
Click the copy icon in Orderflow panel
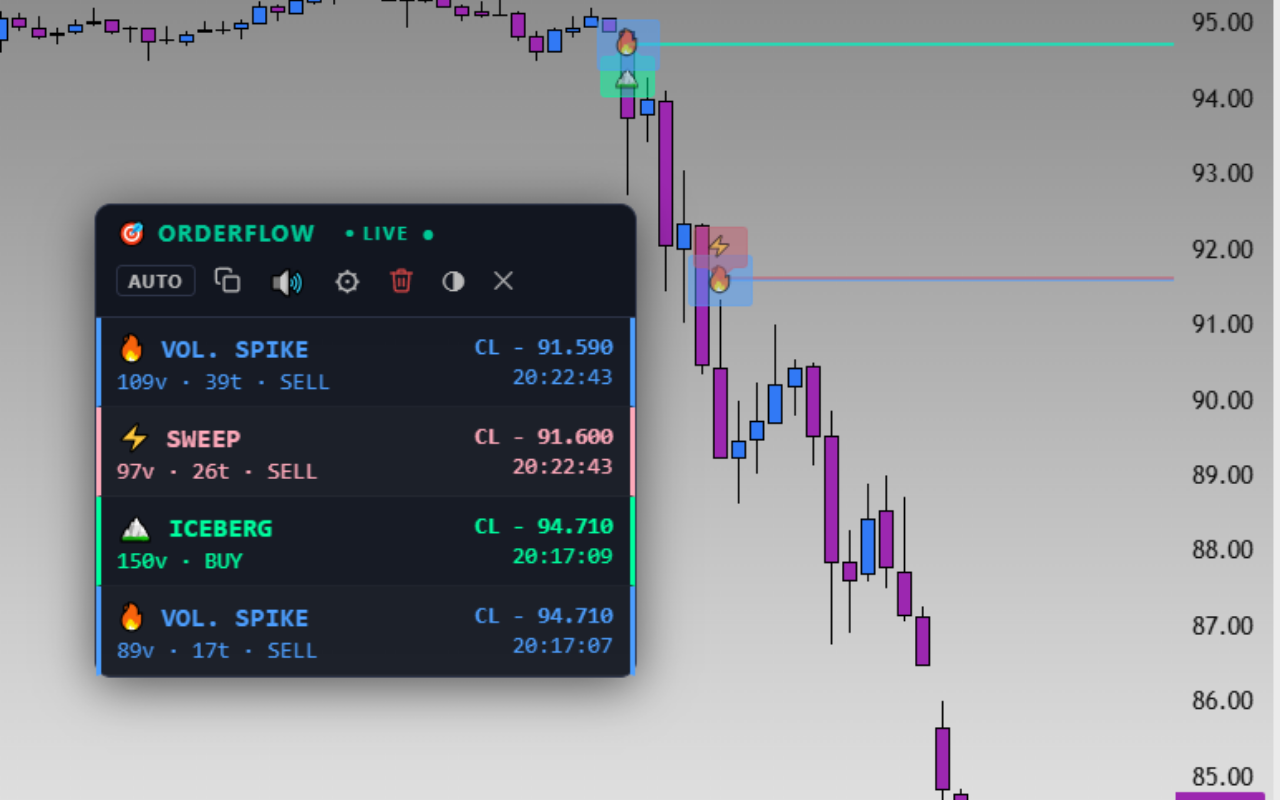228,281
